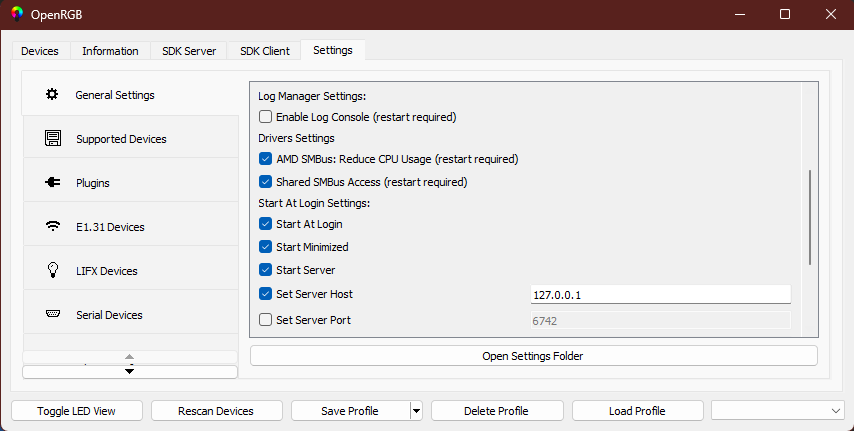The image size is (854, 431).
Task: Toggle Set Server Host checkbox
Action: [x=265, y=294]
